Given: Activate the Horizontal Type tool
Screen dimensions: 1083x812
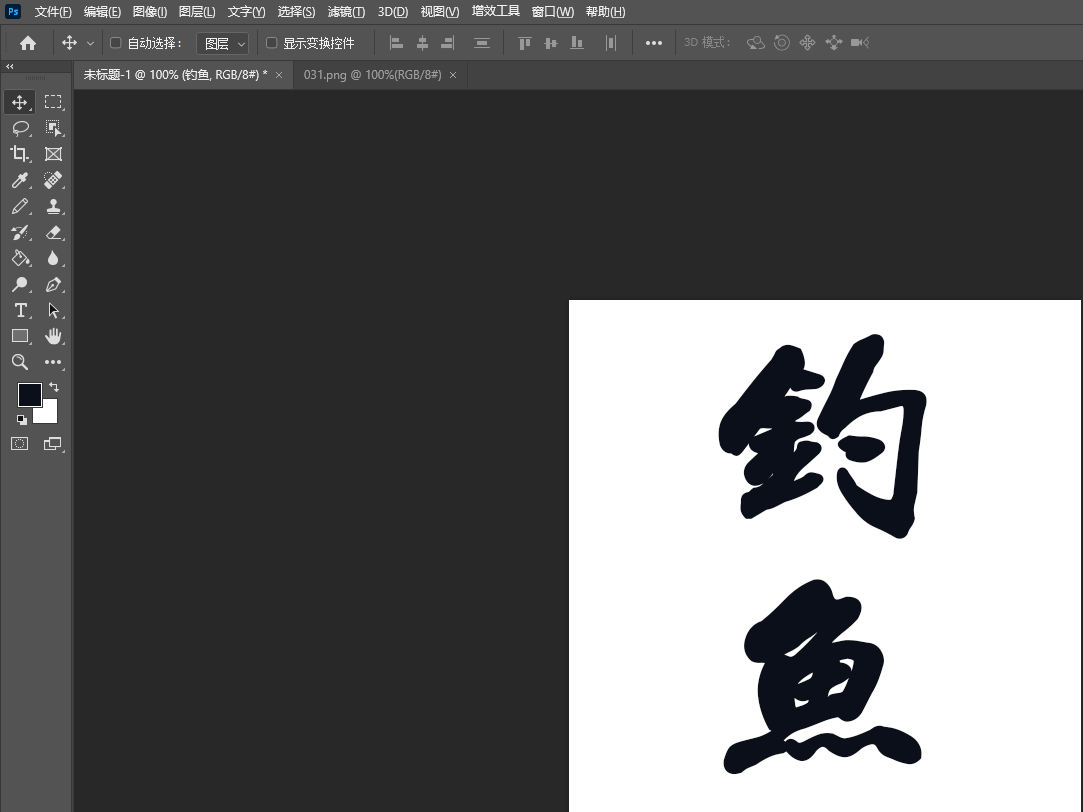Looking at the screenshot, I should coord(19,310).
